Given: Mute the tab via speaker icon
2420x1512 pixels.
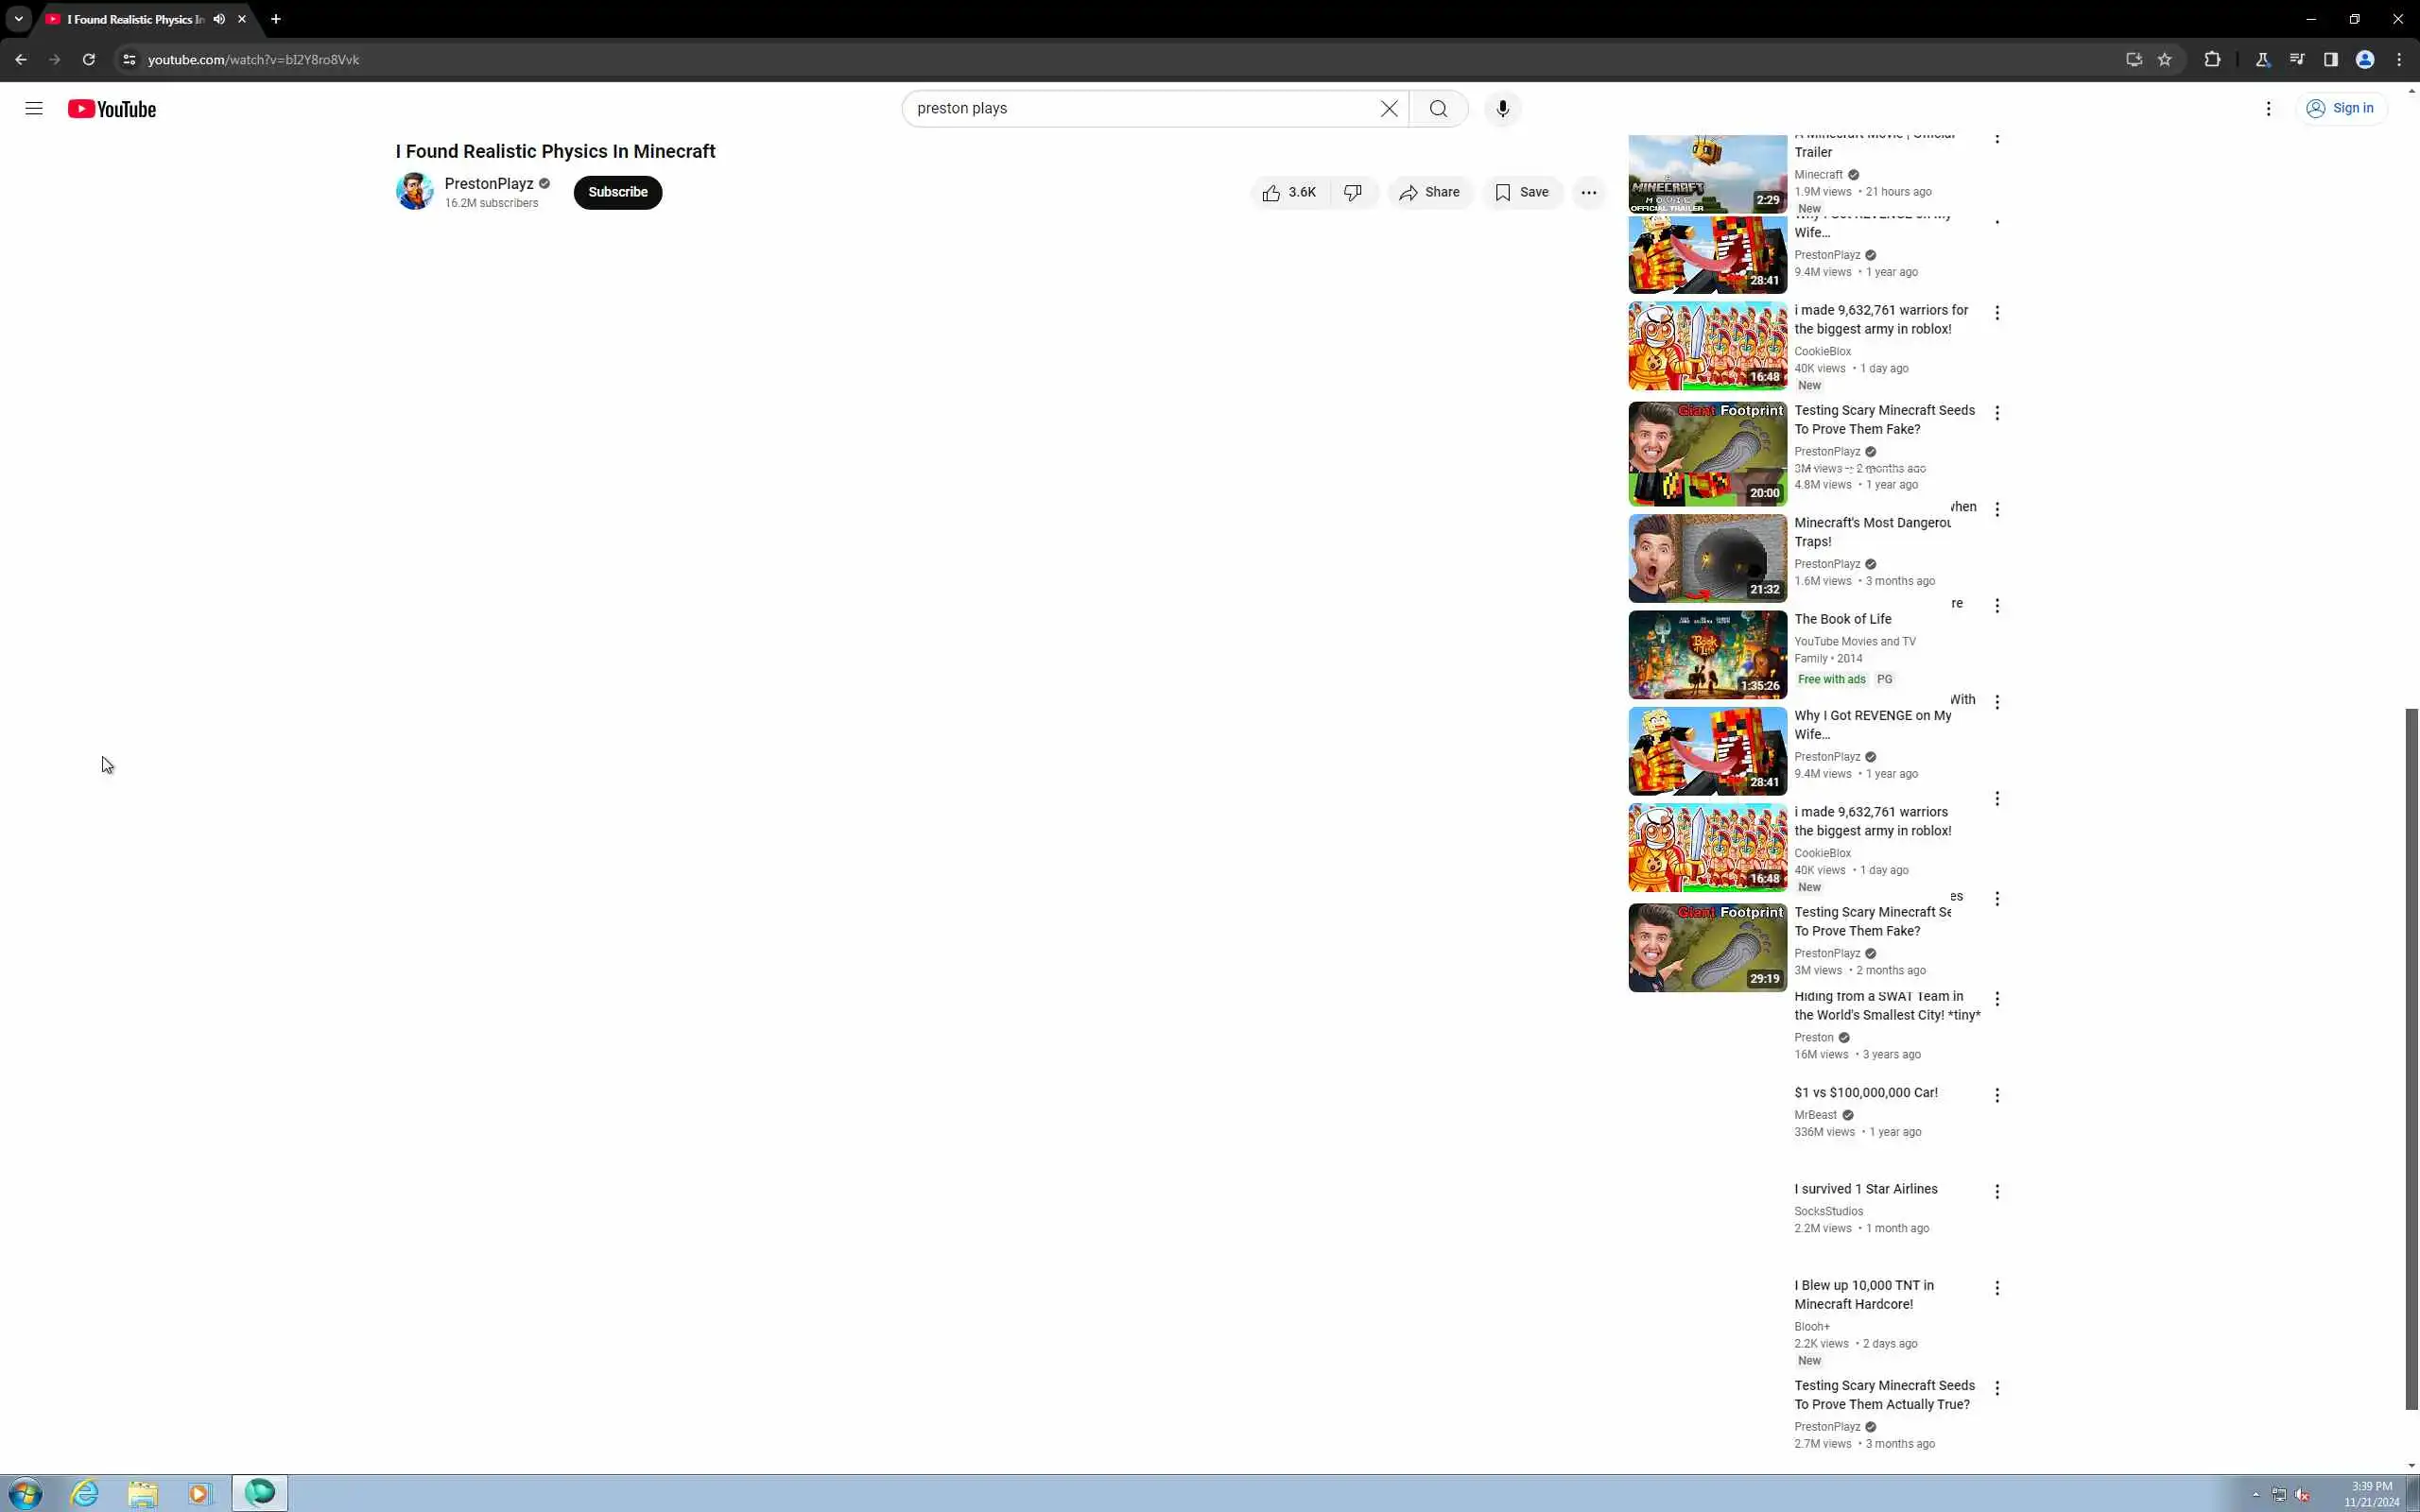Looking at the screenshot, I should (x=219, y=19).
